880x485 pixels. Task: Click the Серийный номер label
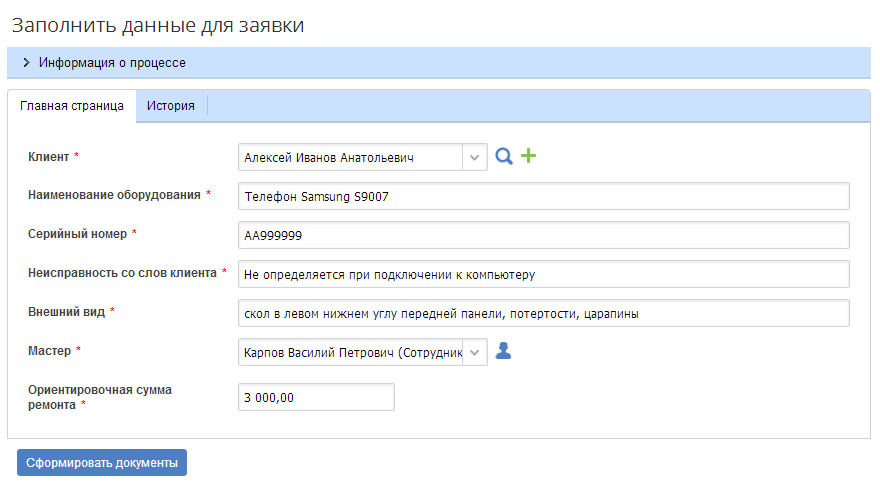point(77,234)
